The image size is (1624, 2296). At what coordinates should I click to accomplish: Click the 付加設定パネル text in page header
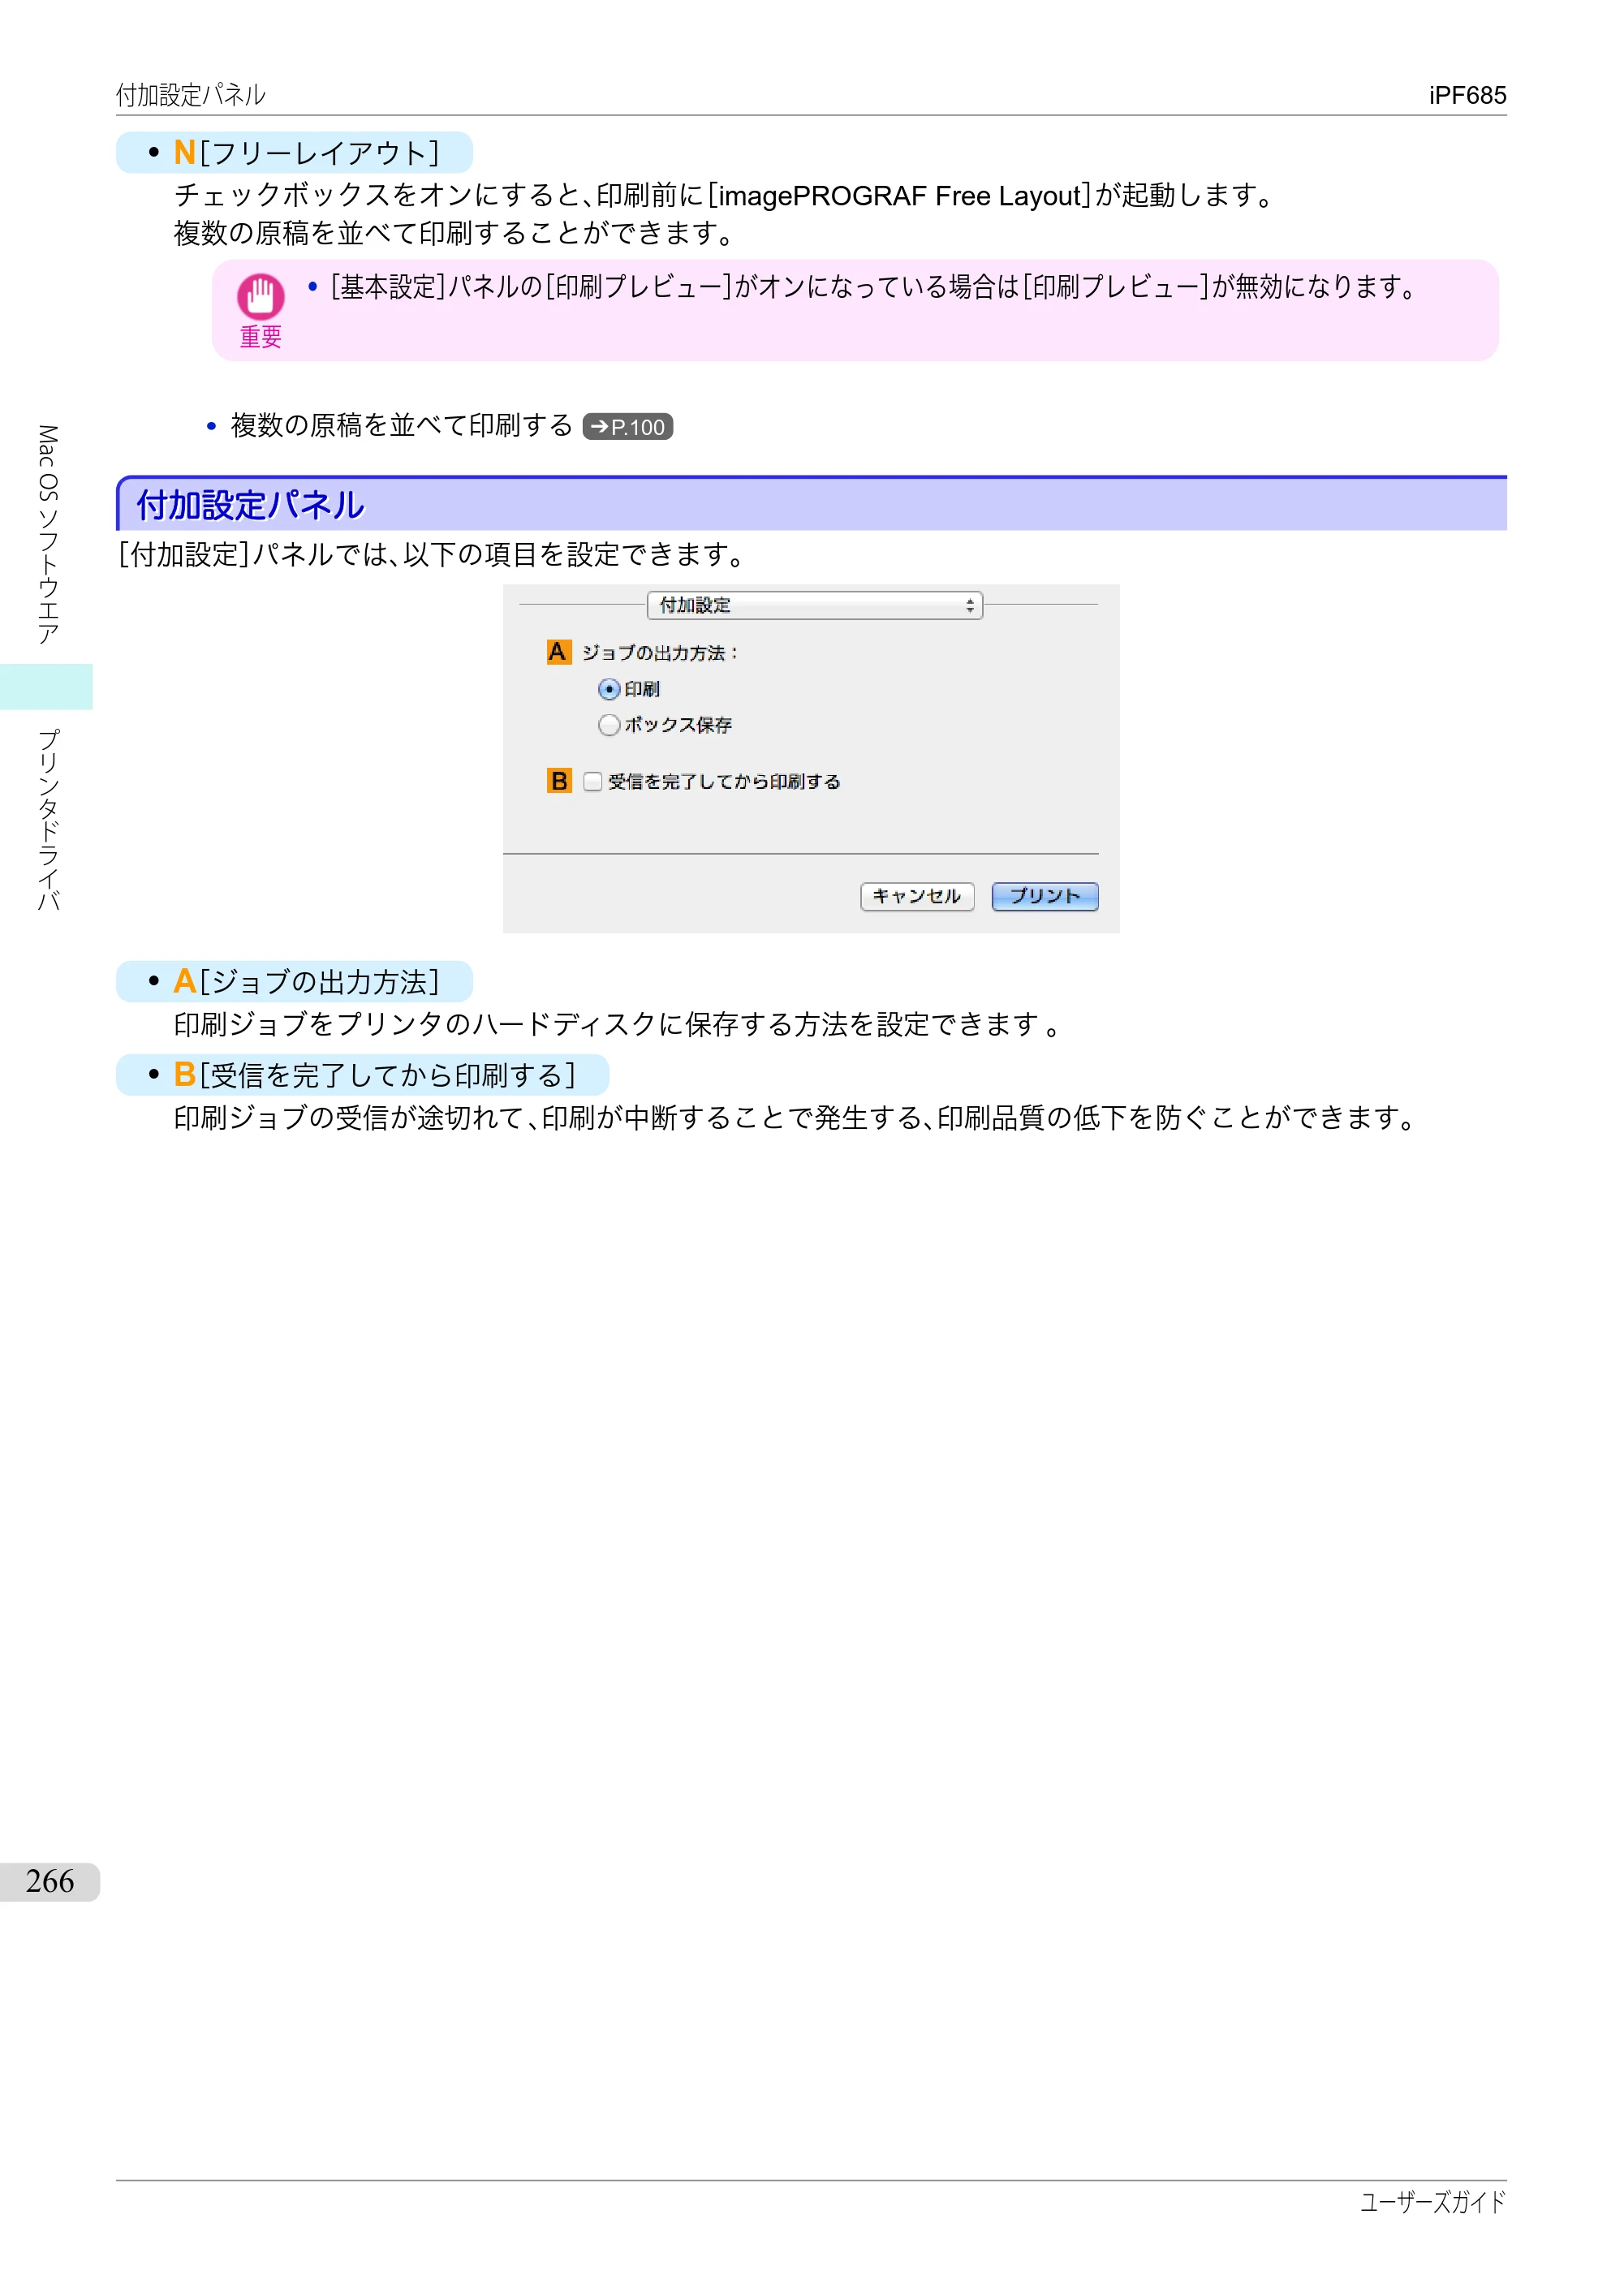191,95
